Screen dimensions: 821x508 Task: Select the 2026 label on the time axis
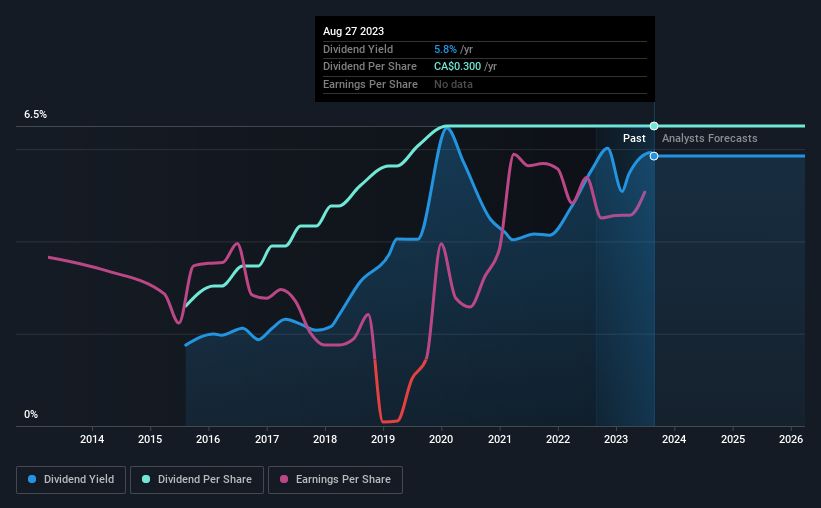click(791, 439)
